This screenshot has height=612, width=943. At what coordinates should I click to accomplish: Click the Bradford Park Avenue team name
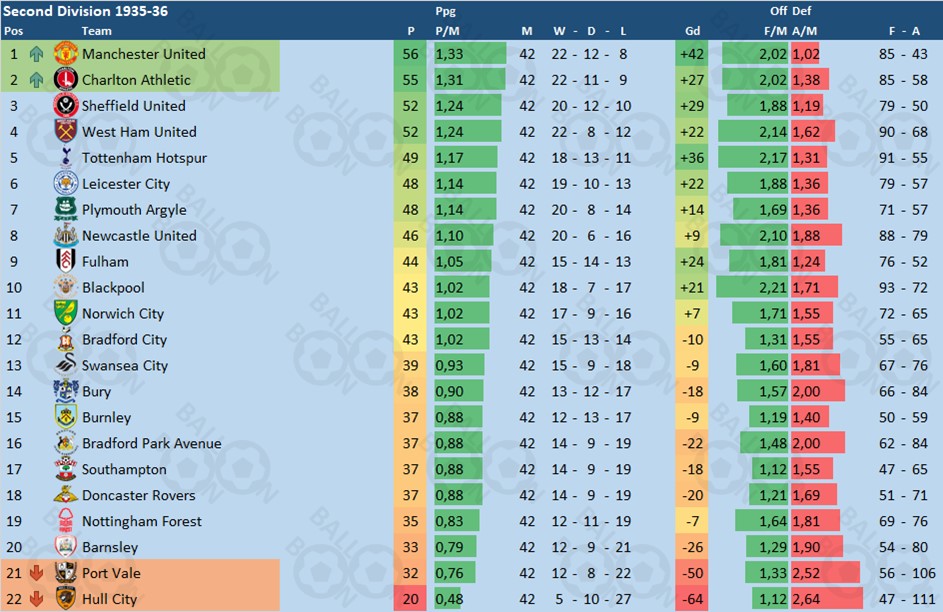coord(152,443)
